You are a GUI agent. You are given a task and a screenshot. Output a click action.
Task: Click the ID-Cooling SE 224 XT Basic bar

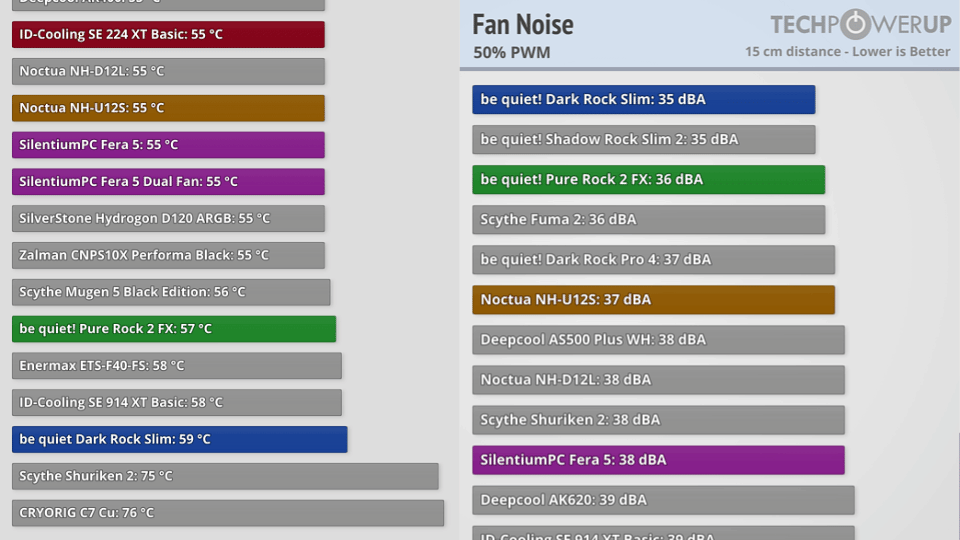point(168,35)
